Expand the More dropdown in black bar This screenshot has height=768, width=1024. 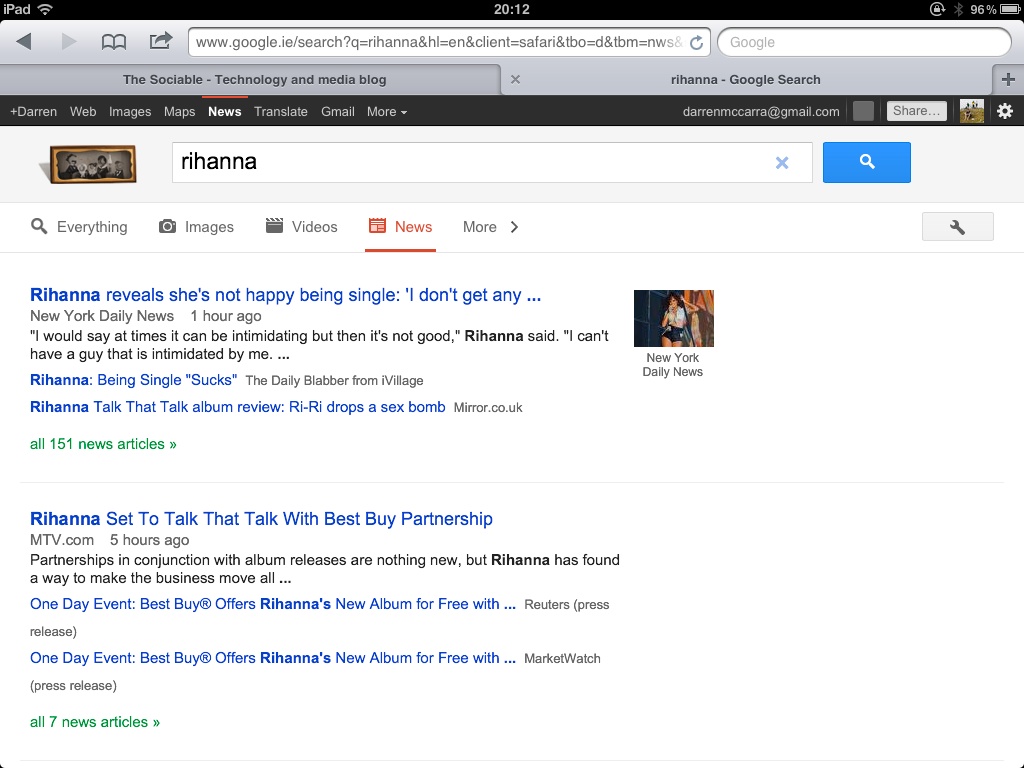click(386, 112)
